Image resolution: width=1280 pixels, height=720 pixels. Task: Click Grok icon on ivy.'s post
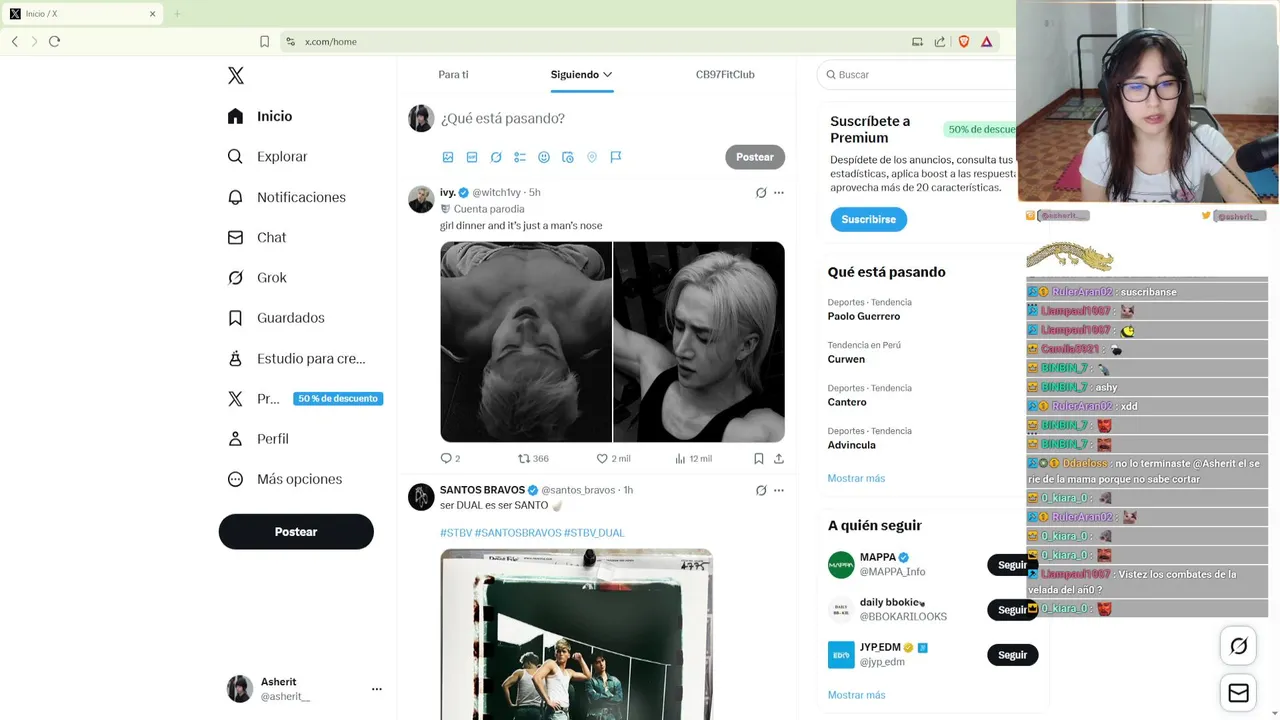pyautogui.click(x=761, y=193)
